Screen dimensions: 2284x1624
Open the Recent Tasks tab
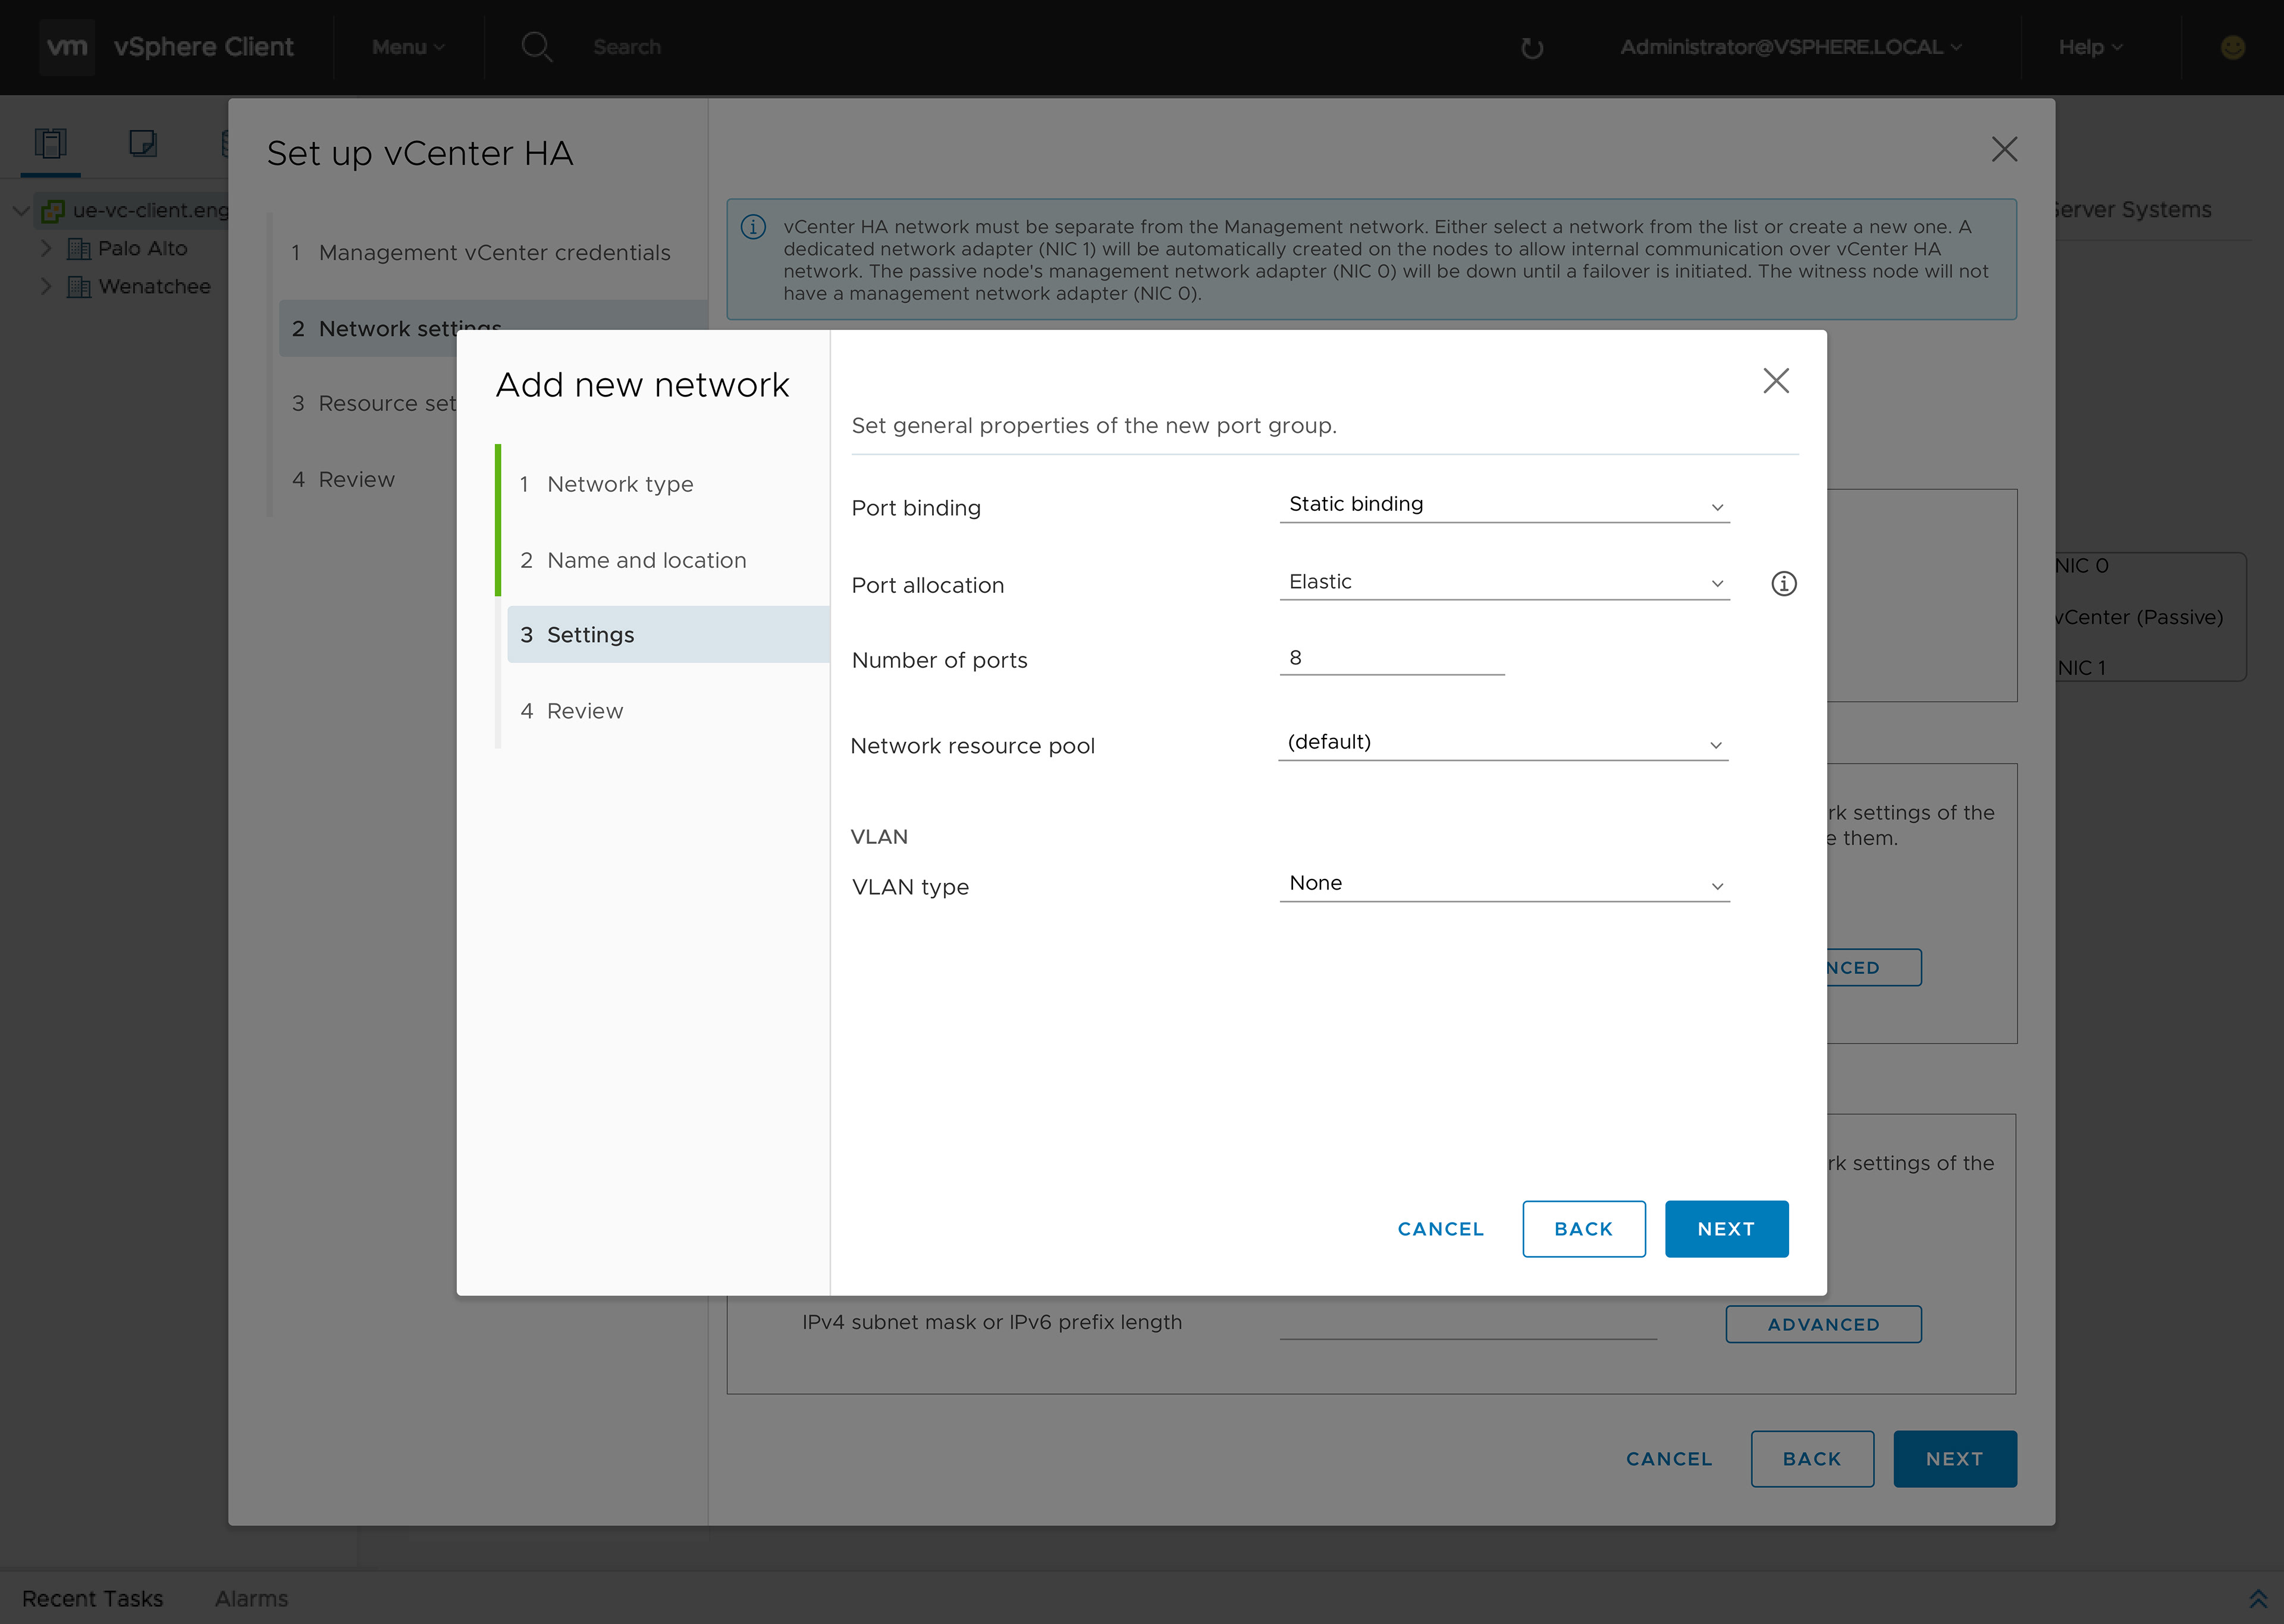(93, 1598)
